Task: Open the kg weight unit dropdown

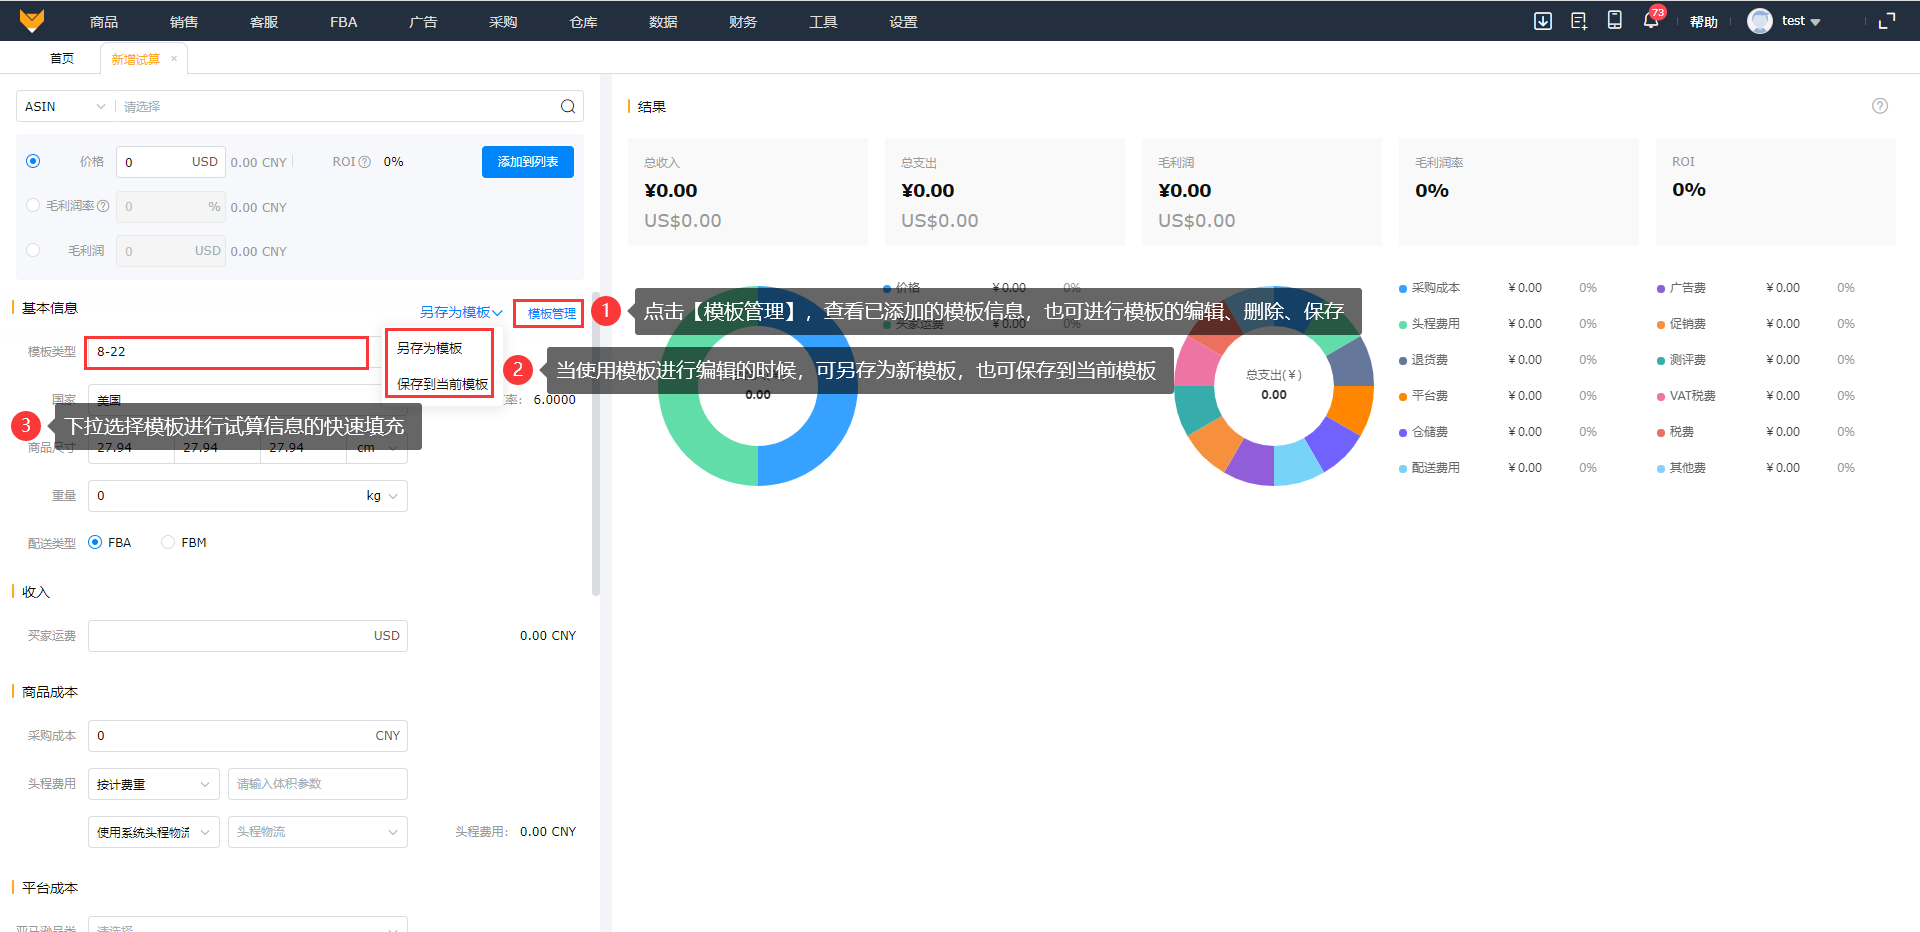Action: (382, 496)
